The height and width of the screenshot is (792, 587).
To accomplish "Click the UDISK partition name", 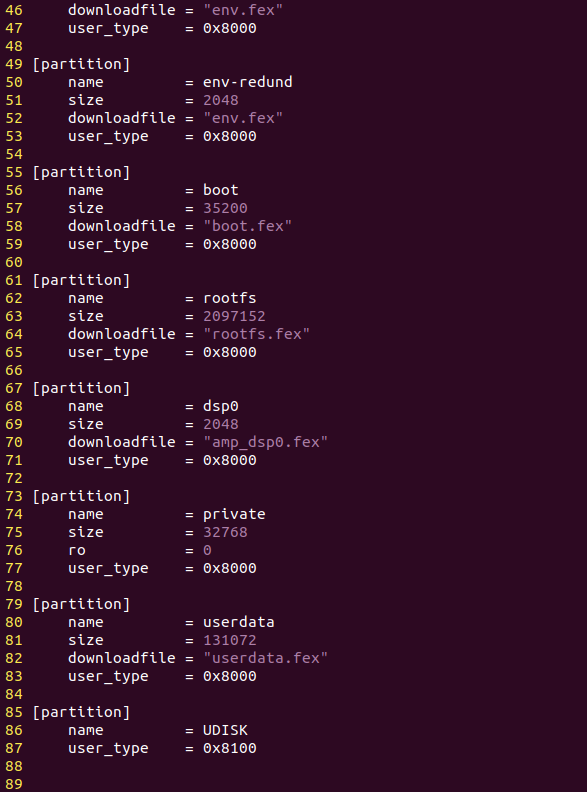I will pyautogui.click(x=225, y=730).
